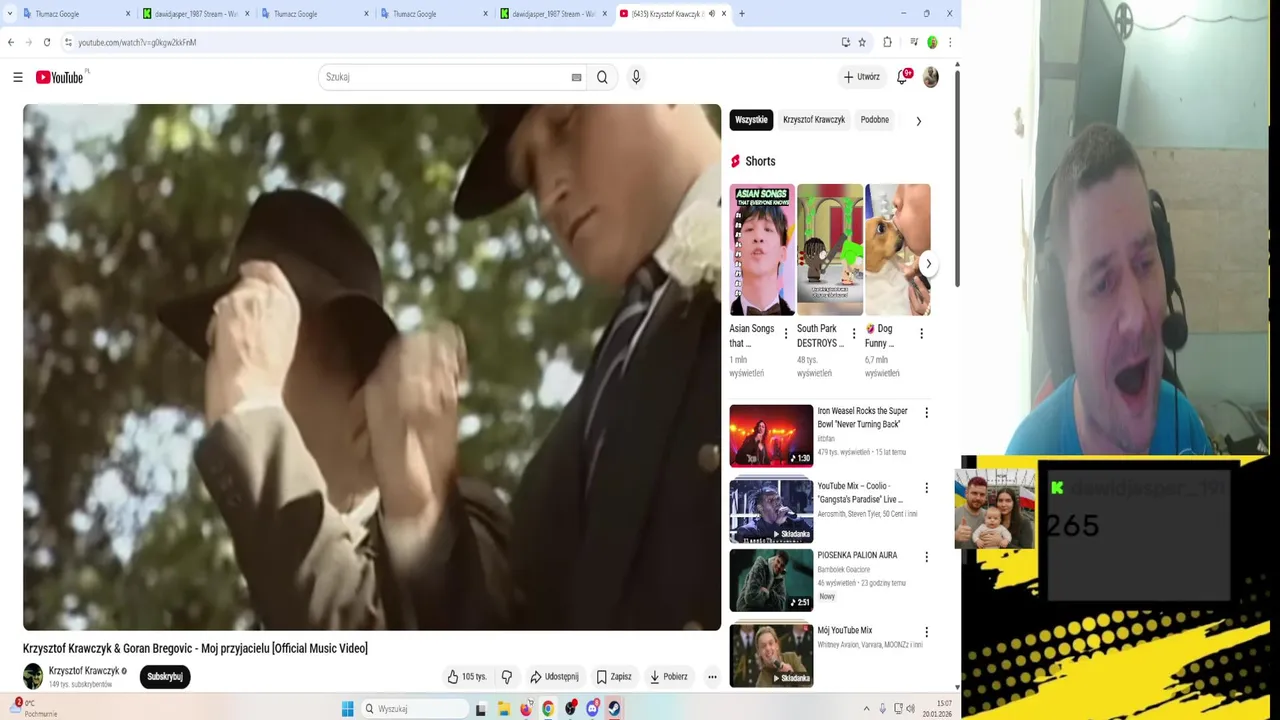
Task: Switch to first dawidjasper_1987 Stream tab
Action: coord(195,14)
